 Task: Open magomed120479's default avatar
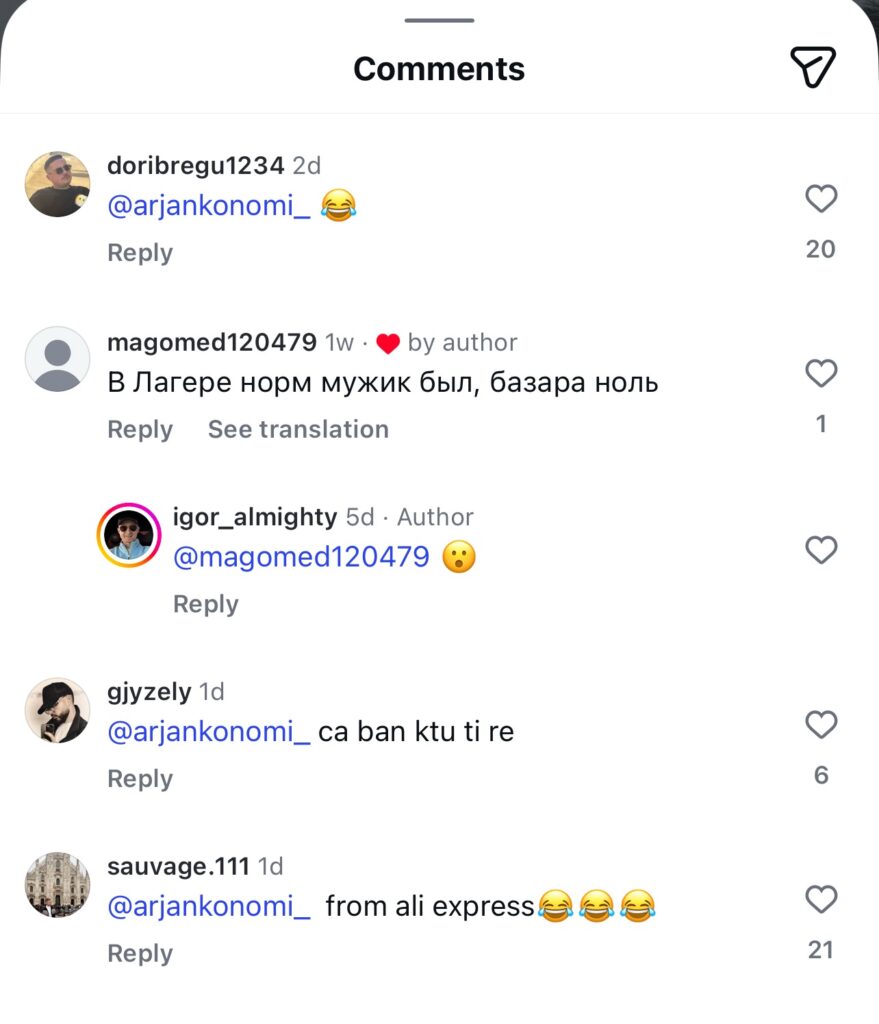[57, 359]
